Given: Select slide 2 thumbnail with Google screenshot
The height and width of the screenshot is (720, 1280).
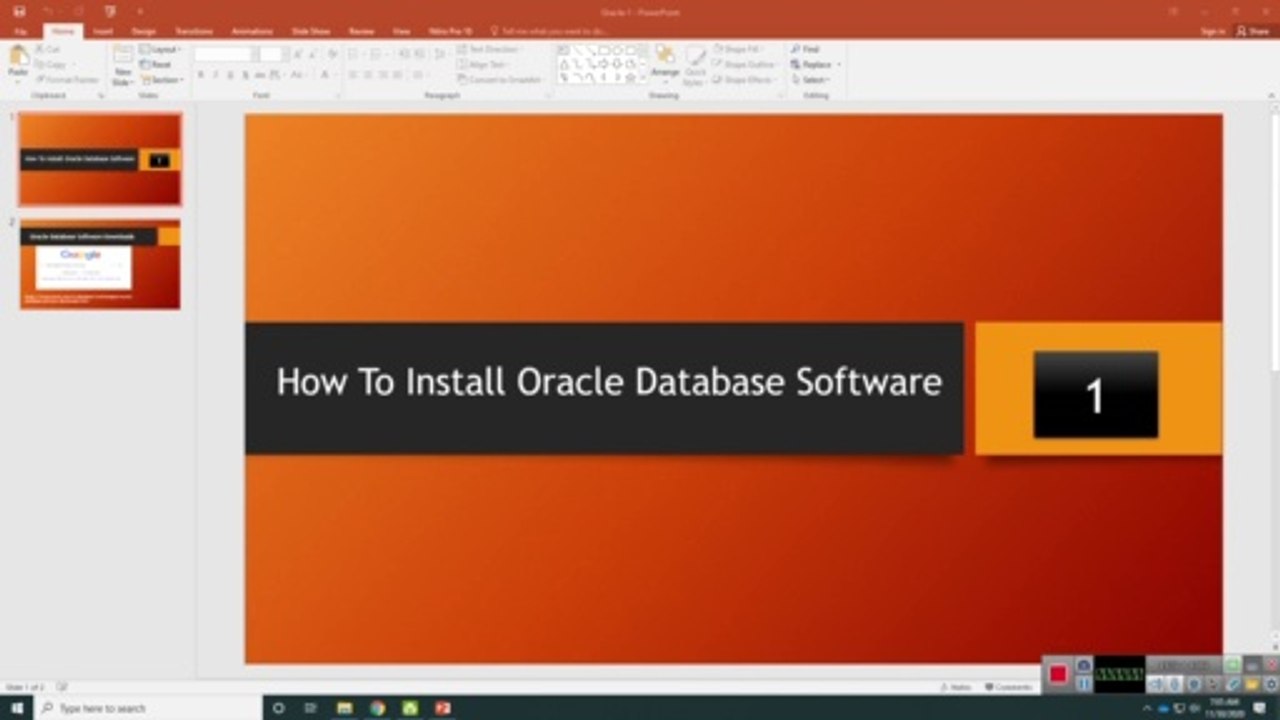Looking at the screenshot, I should tap(100, 264).
